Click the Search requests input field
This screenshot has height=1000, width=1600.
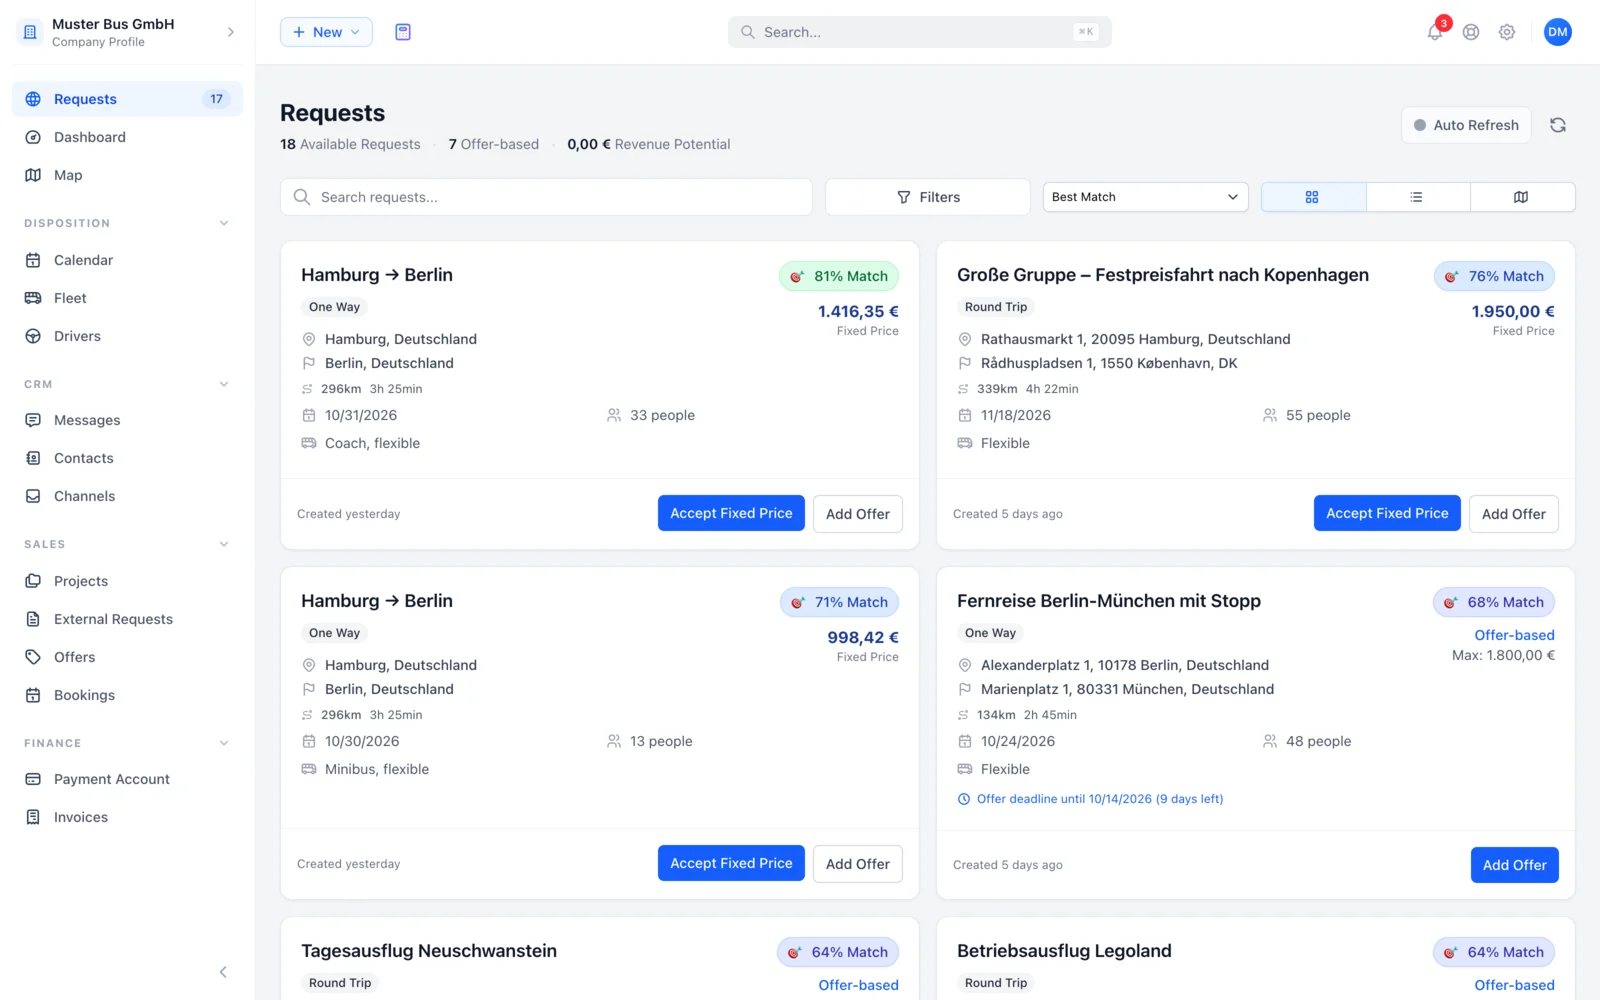coord(546,197)
